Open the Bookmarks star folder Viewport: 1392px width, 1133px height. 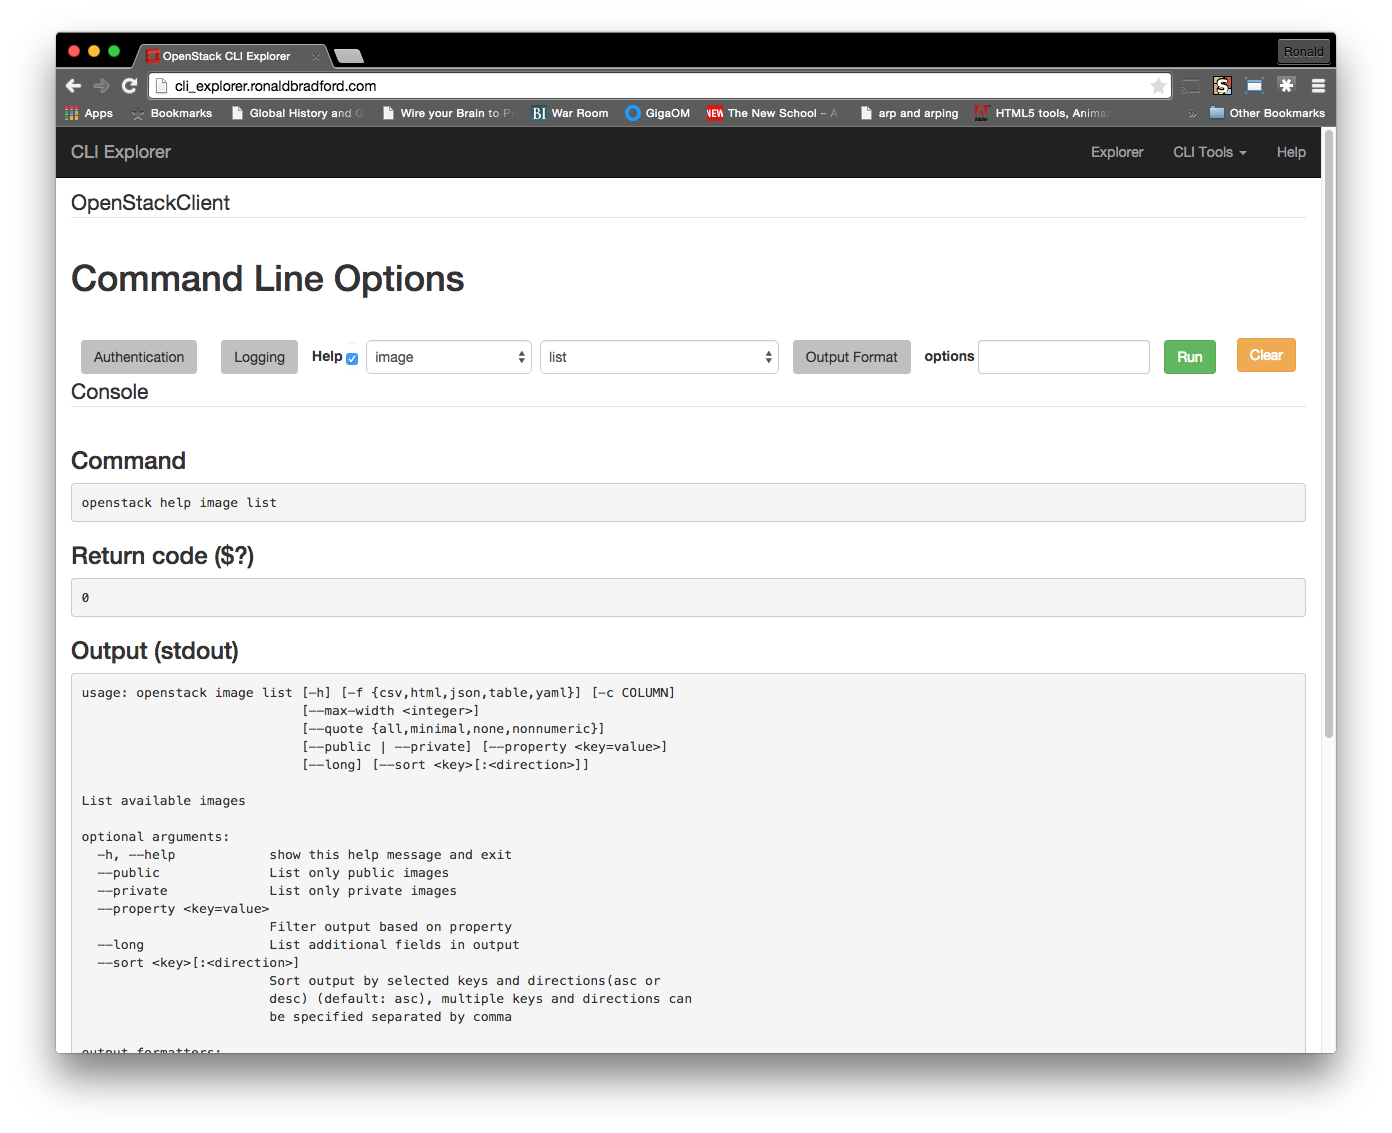tap(172, 113)
